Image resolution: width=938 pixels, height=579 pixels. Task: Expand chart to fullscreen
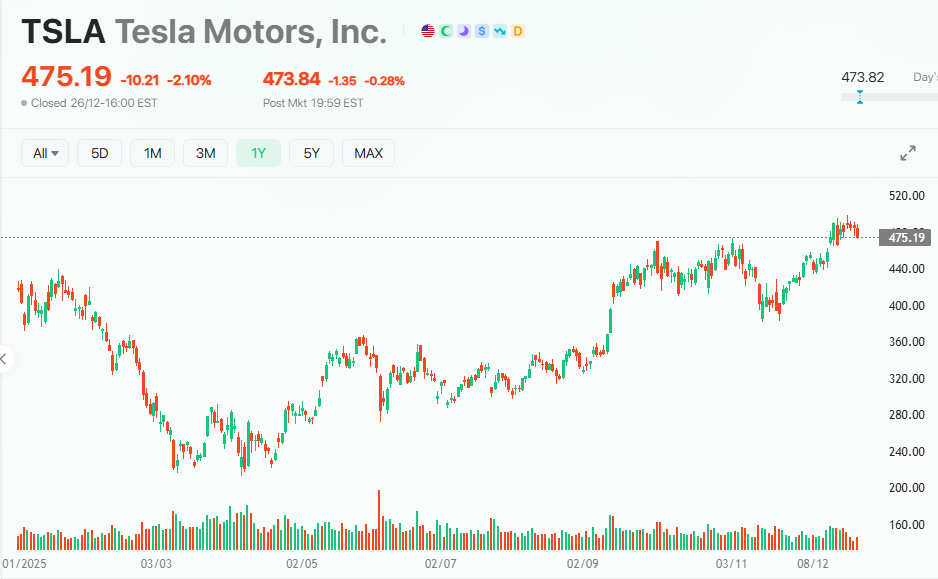[x=908, y=153]
